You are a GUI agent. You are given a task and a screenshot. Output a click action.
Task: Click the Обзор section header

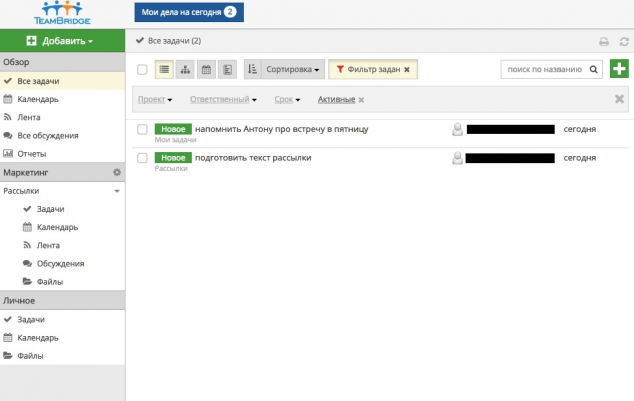pyautogui.click(x=62, y=62)
